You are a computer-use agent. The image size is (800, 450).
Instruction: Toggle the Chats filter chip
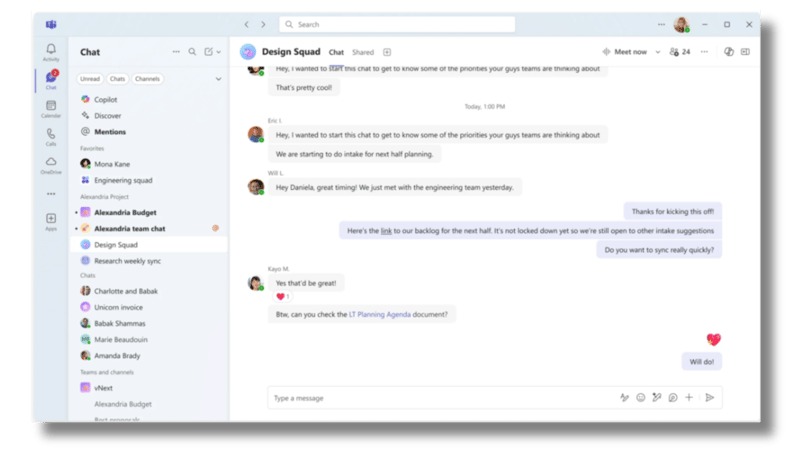click(x=117, y=79)
